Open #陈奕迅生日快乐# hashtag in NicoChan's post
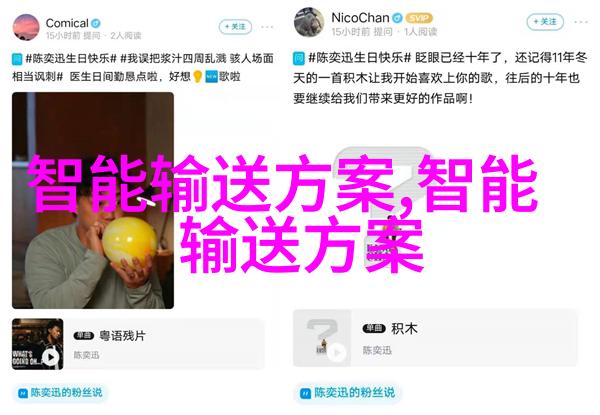The width and height of the screenshot is (600, 415). (360, 58)
